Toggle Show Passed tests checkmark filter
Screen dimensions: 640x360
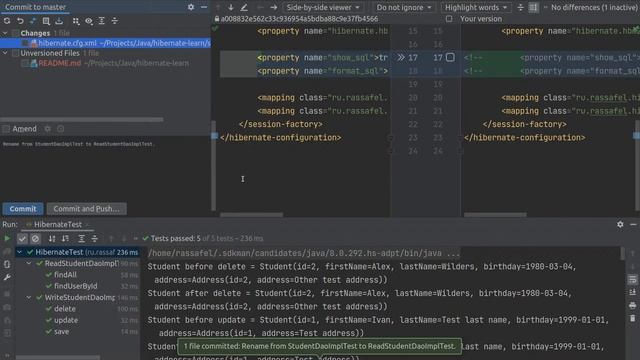click(x=22, y=238)
